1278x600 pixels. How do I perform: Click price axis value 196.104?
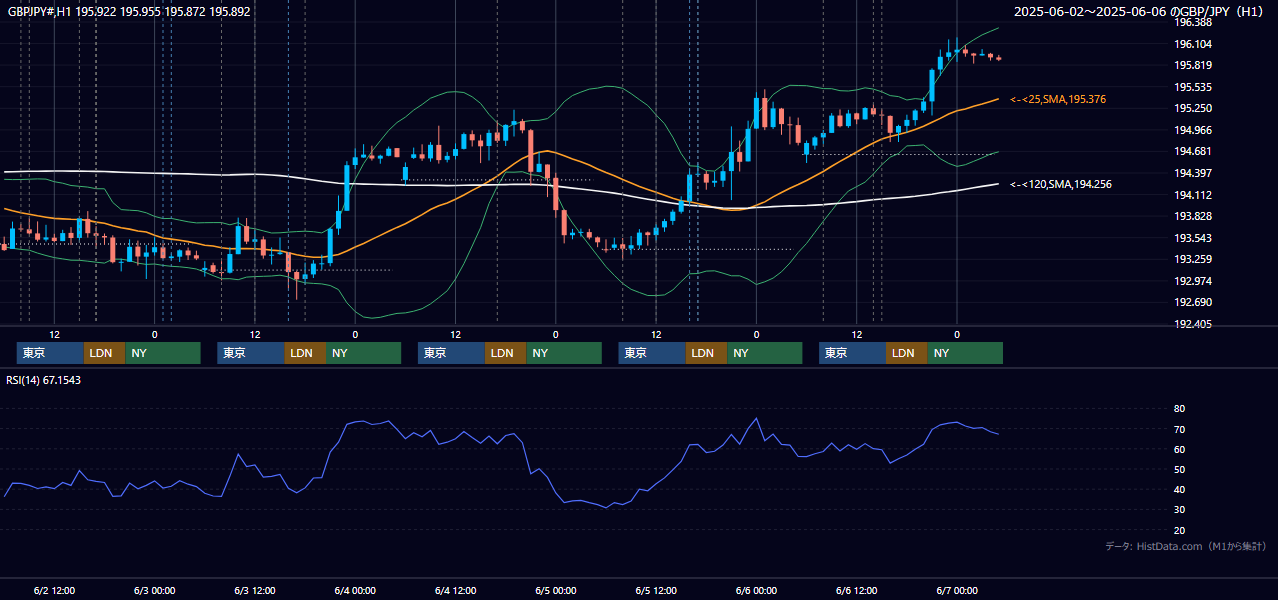pyautogui.click(x=1193, y=44)
